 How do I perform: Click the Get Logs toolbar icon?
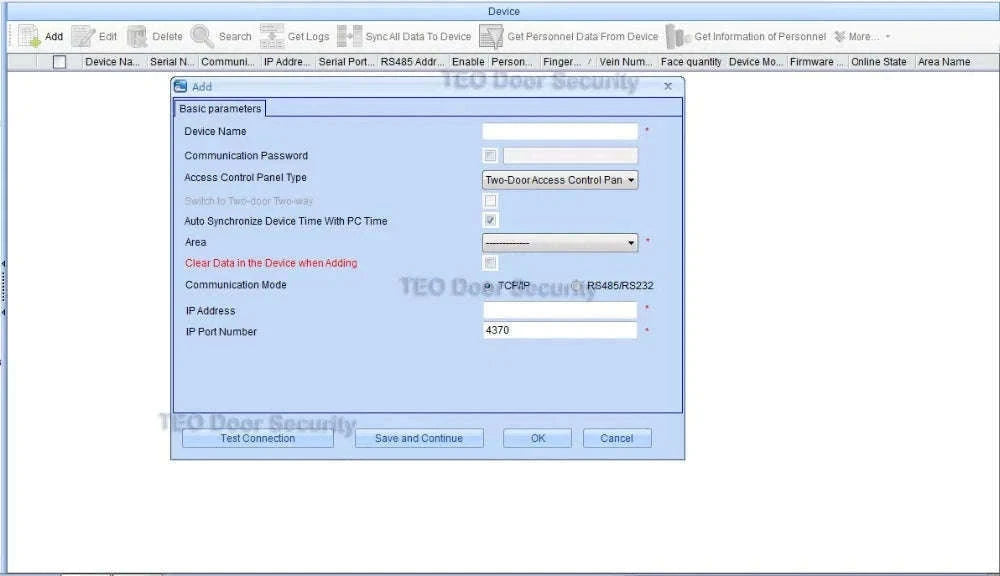(x=272, y=36)
